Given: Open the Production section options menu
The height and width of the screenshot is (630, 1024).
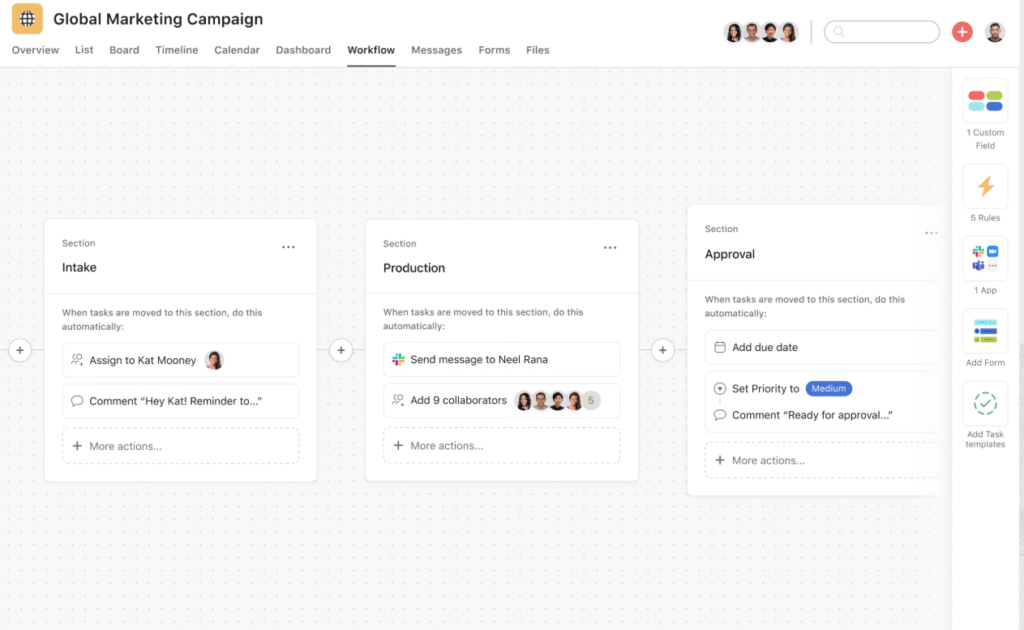Looking at the screenshot, I should pyautogui.click(x=610, y=246).
